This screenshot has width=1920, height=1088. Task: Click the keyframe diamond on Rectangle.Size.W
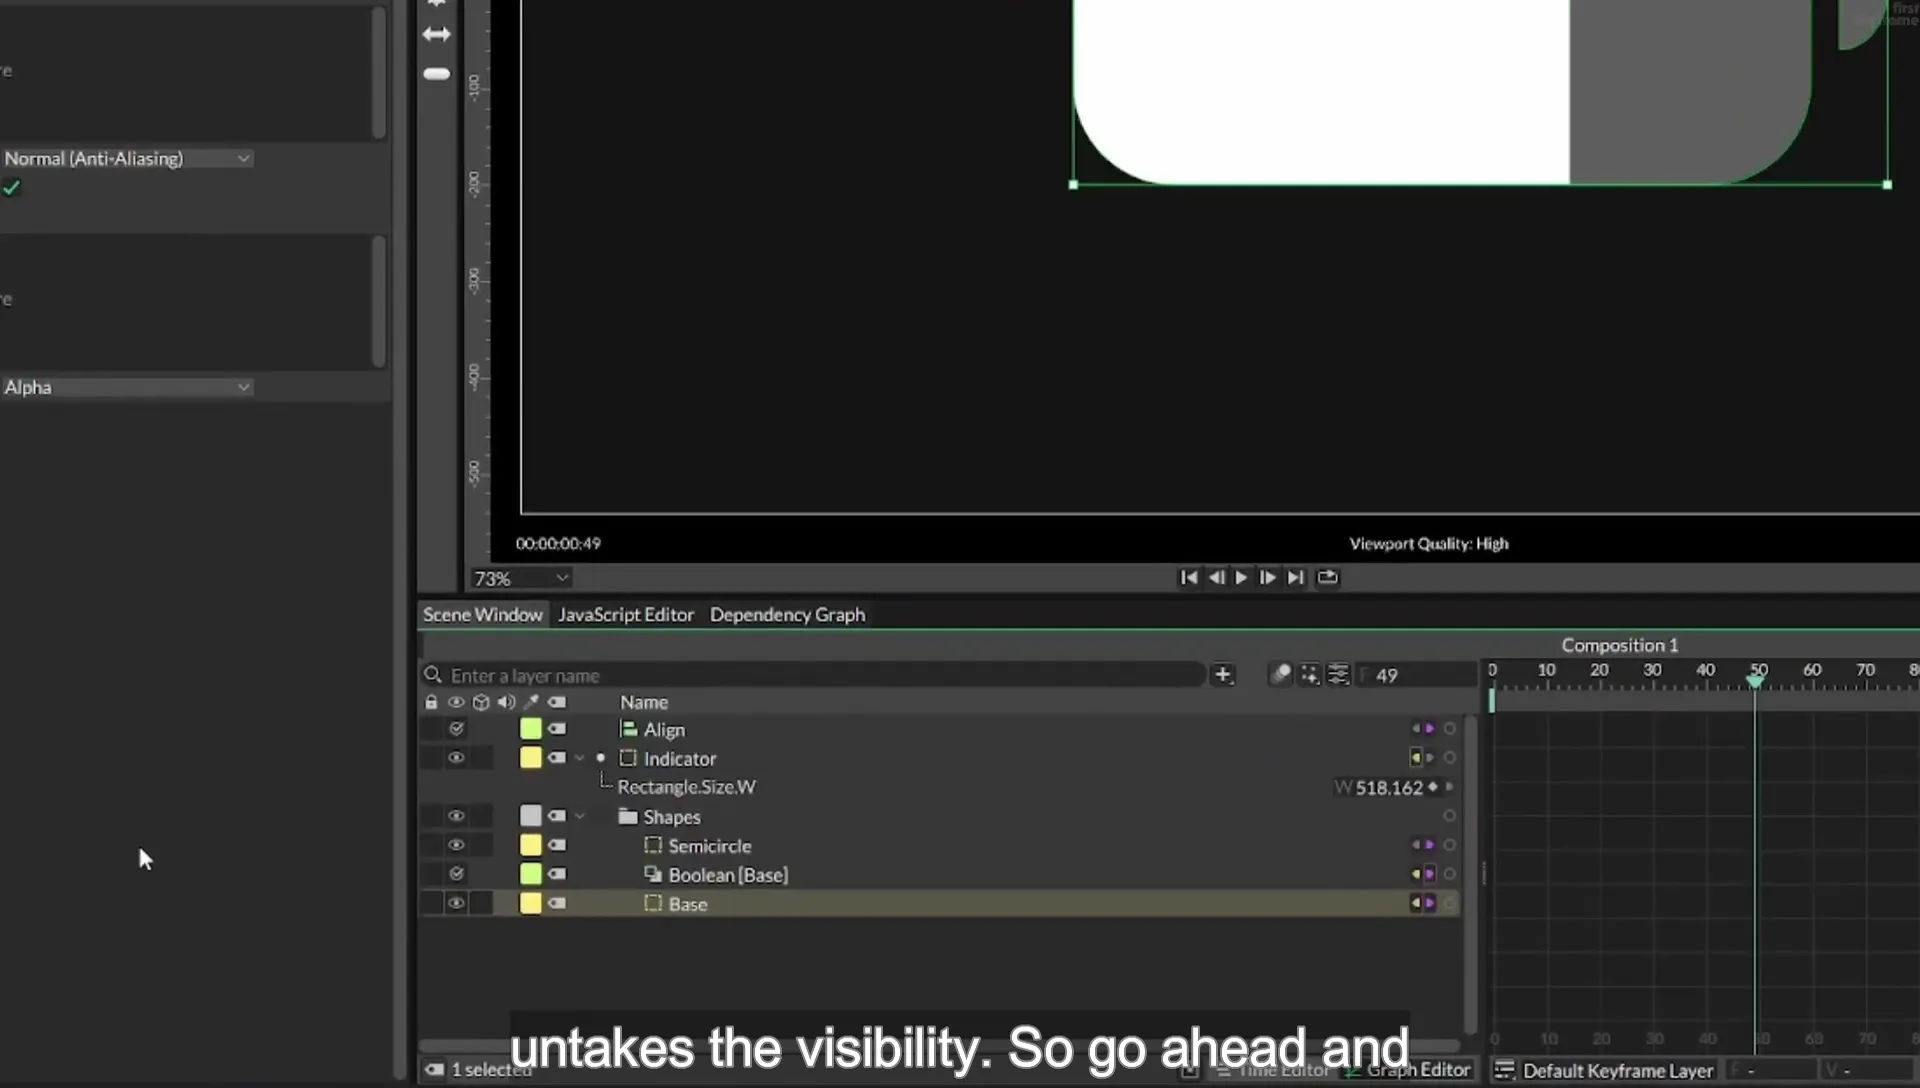pos(1433,787)
